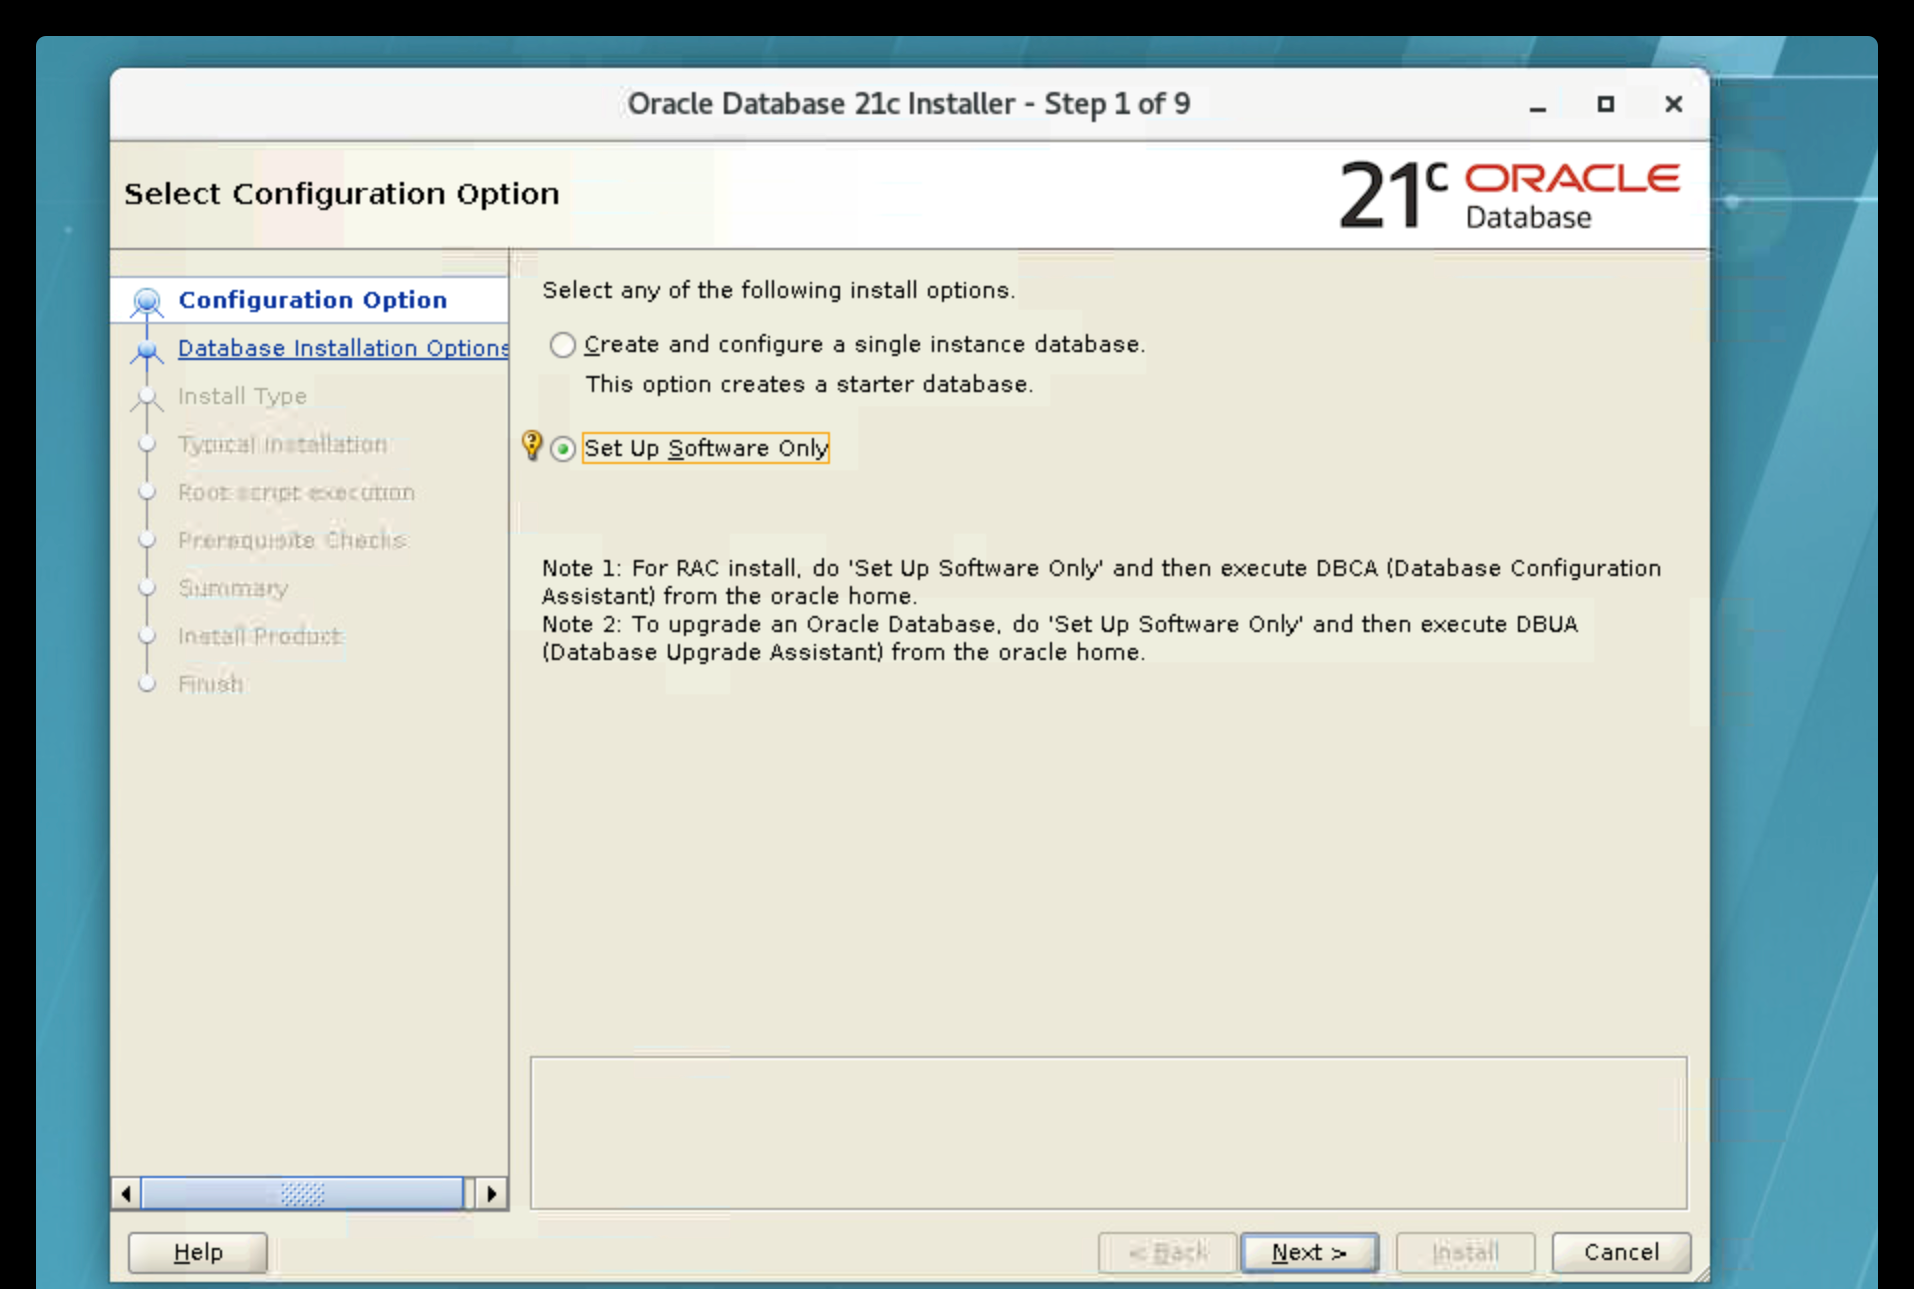
Task: Click the Next button
Action: coord(1309,1252)
